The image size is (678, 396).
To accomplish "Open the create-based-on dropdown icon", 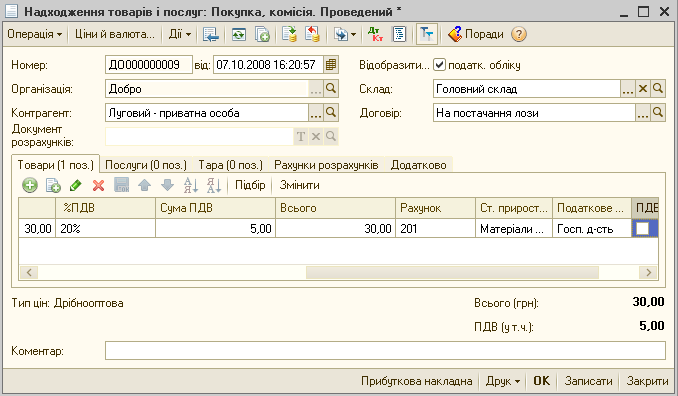I will 345,34.
